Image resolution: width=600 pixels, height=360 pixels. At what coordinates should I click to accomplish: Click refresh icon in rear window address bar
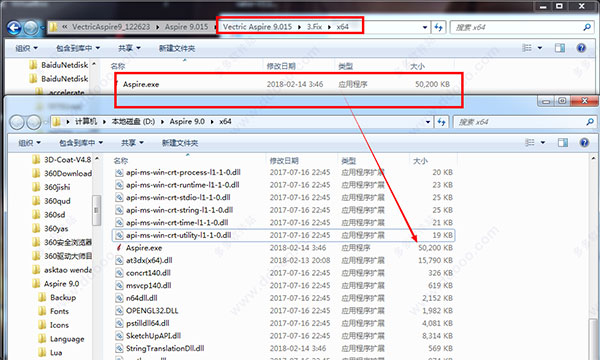click(439, 27)
